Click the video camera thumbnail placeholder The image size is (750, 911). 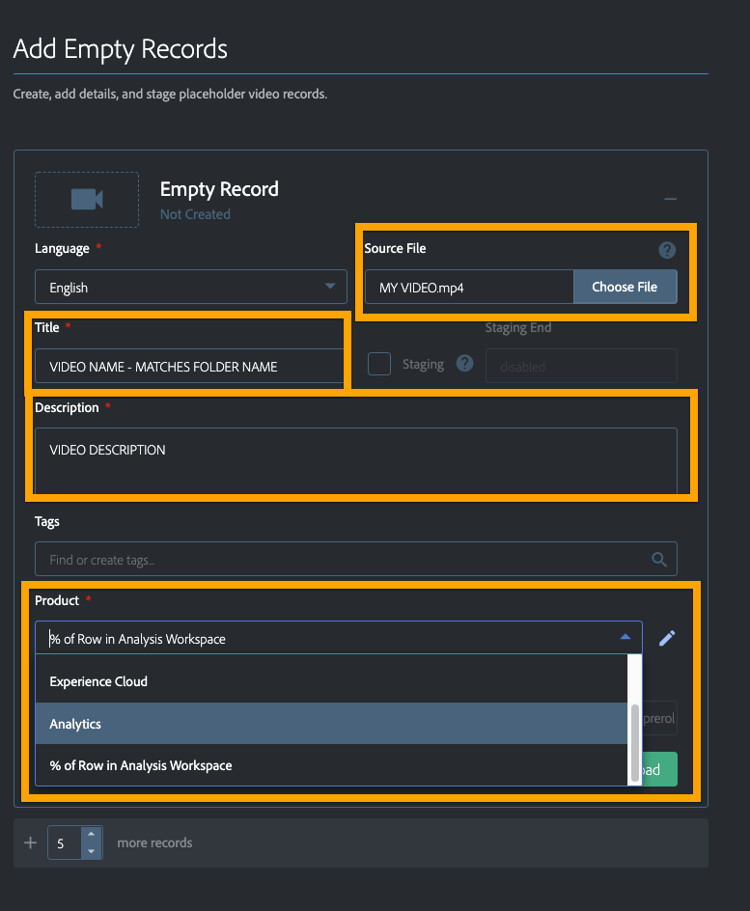point(87,199)
